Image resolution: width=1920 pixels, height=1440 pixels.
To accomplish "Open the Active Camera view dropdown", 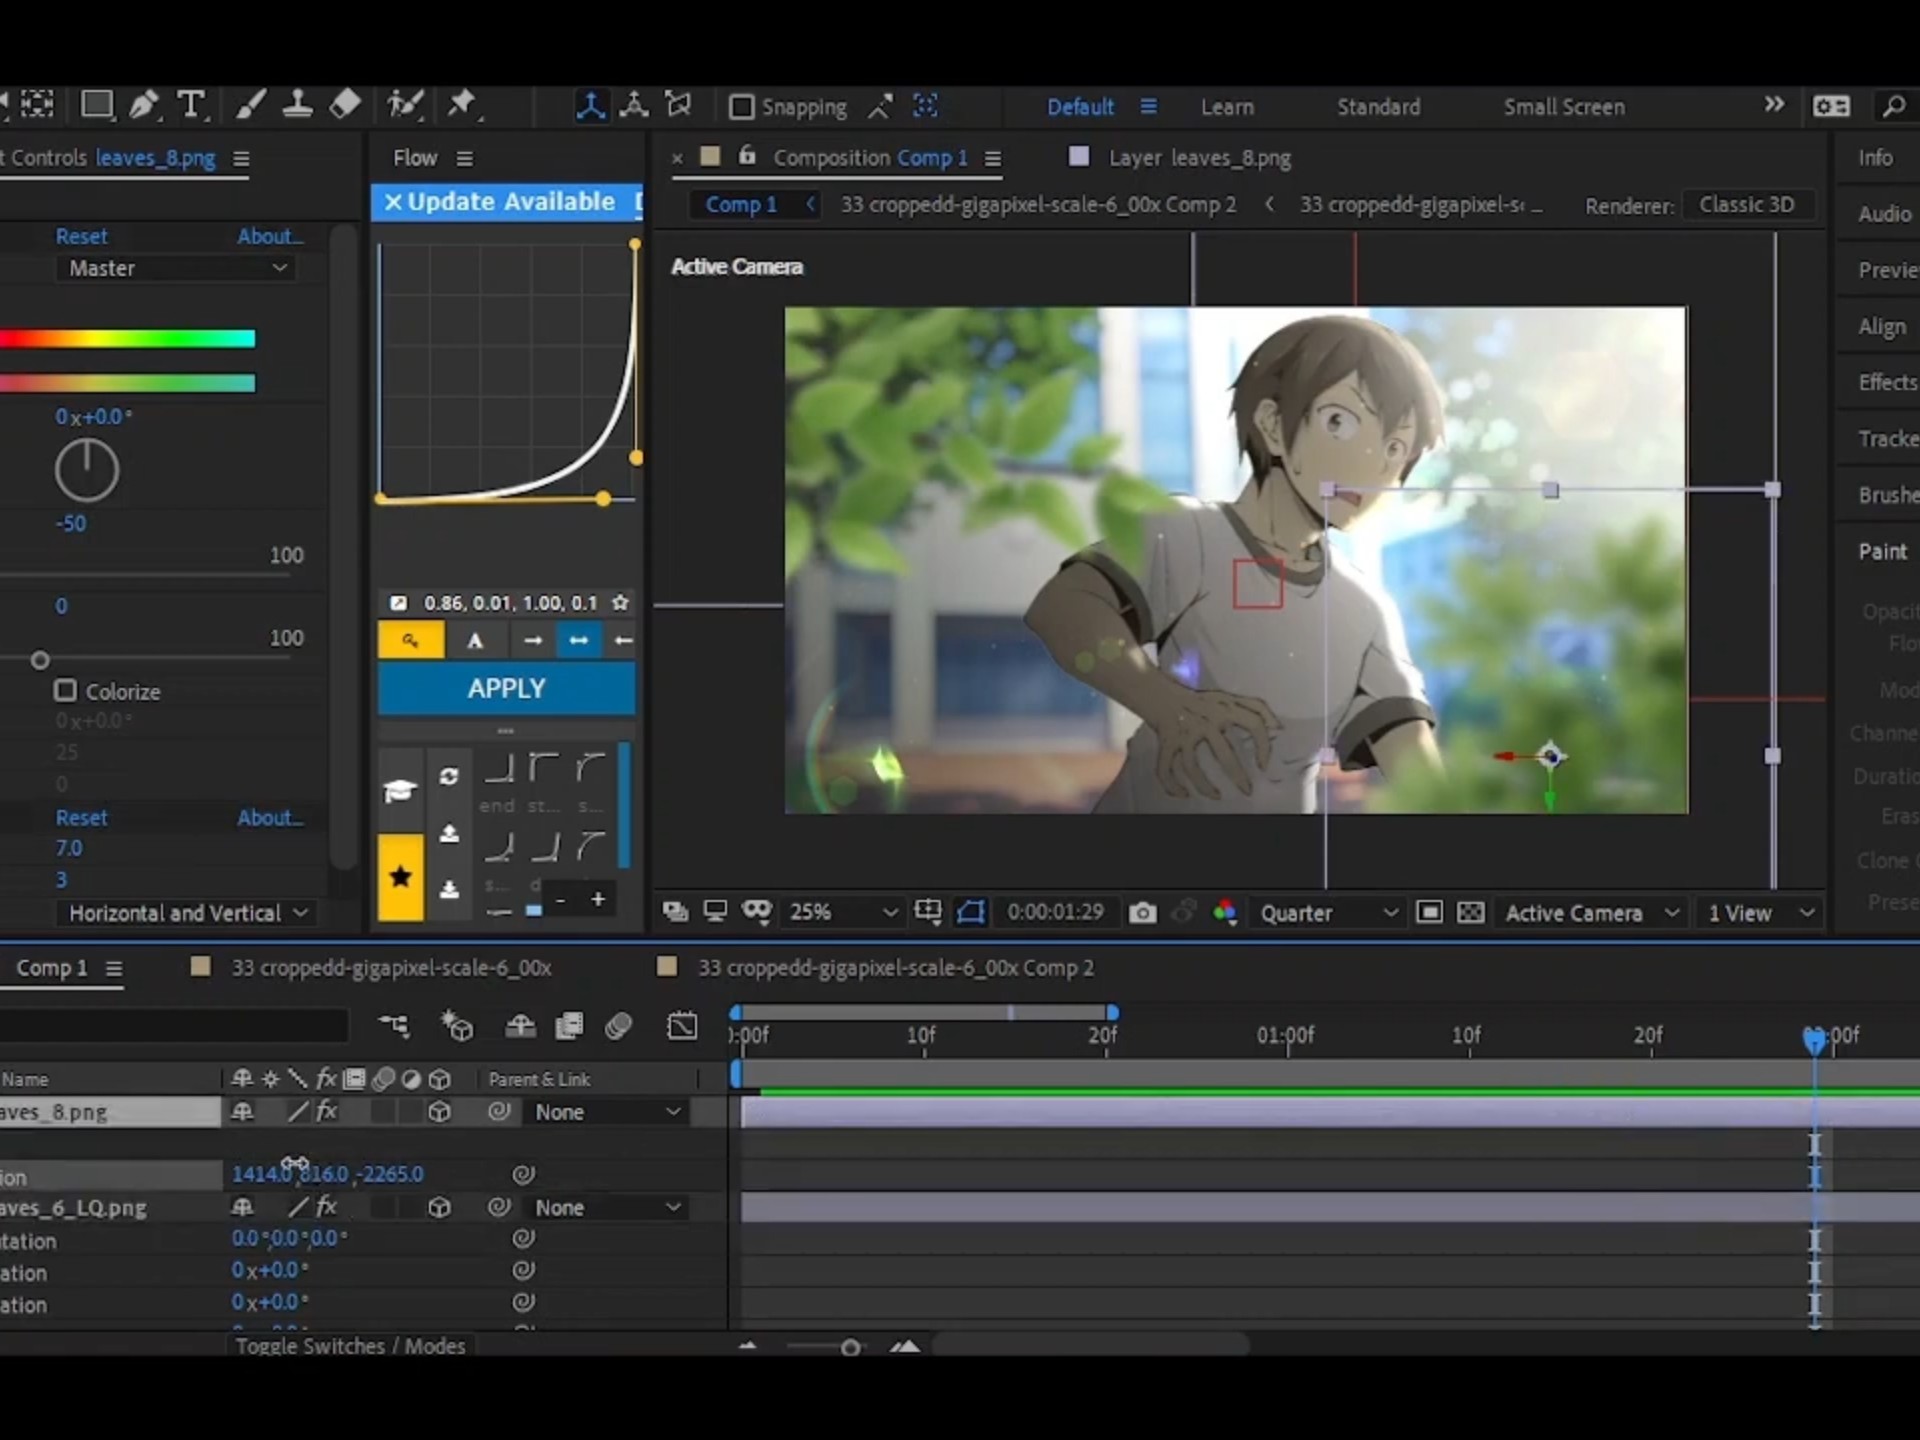I will [x=1591, y=912].
